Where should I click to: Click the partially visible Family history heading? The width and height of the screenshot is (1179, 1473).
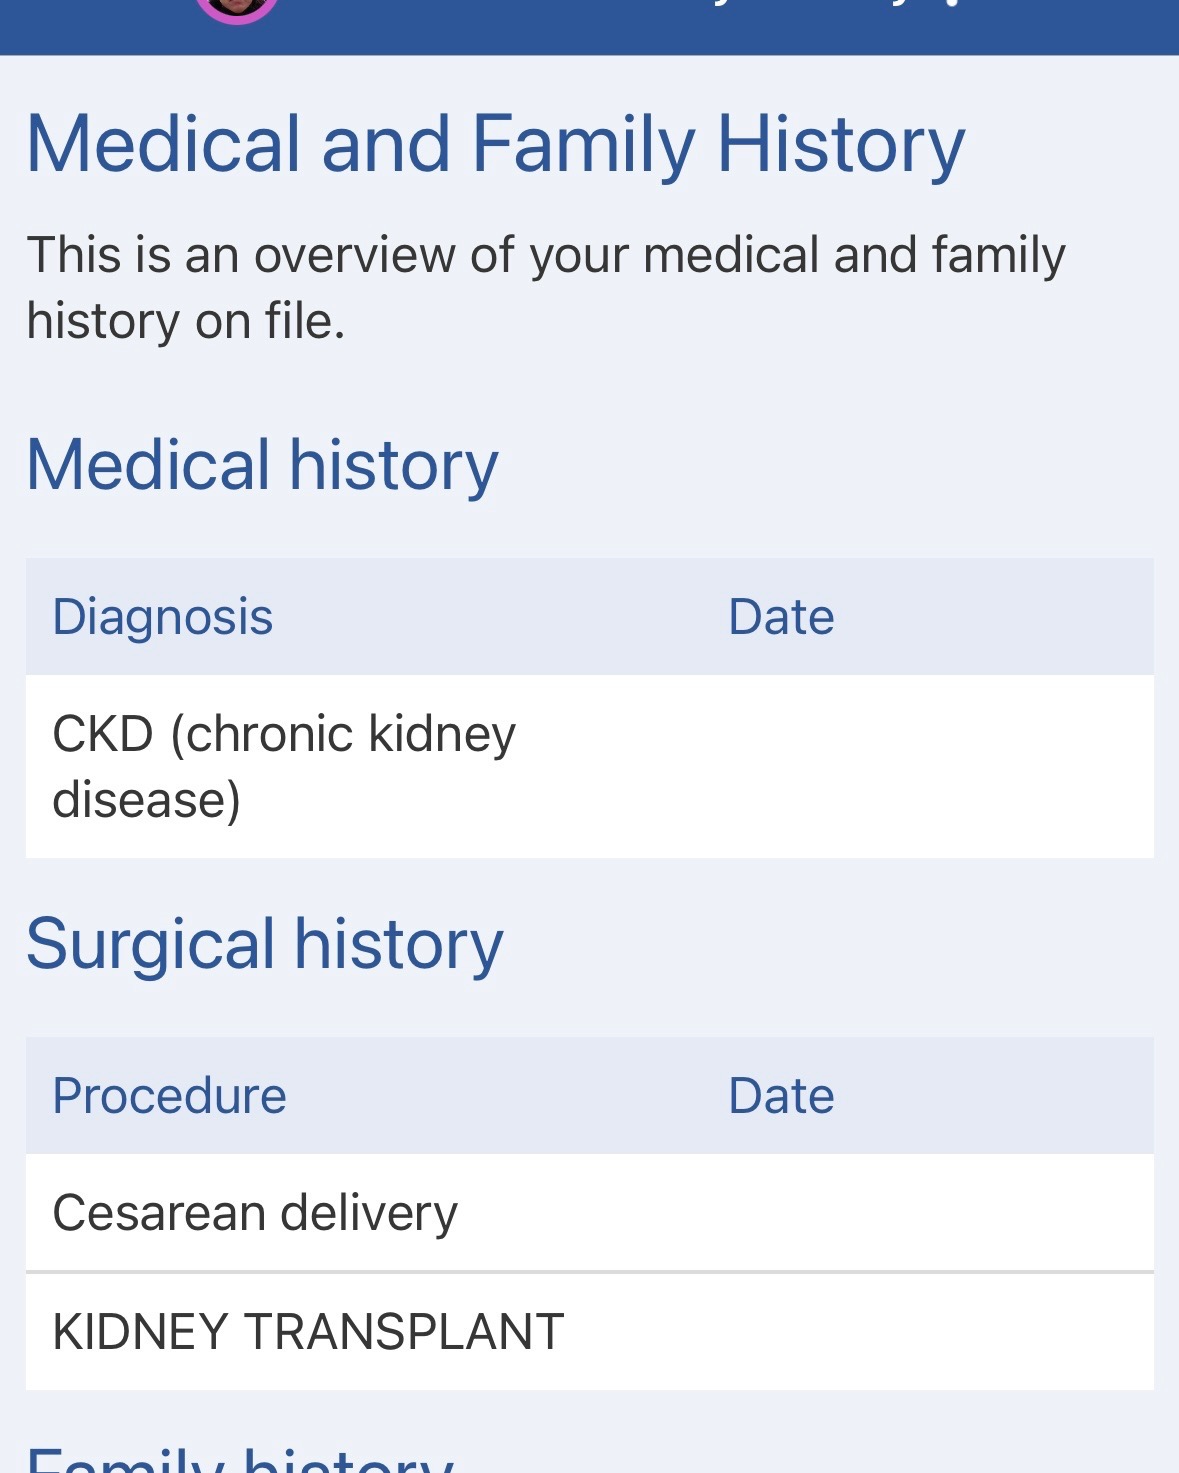240,1460
